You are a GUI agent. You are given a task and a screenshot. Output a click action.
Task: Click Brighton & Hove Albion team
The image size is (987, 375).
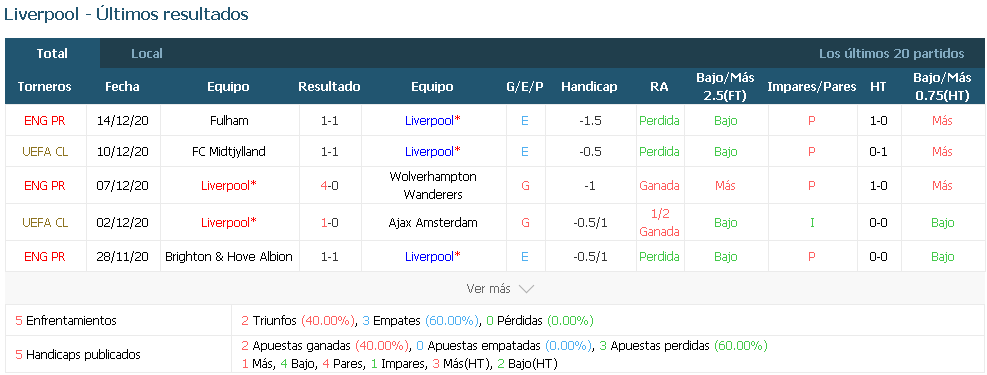tap(229, 257)
